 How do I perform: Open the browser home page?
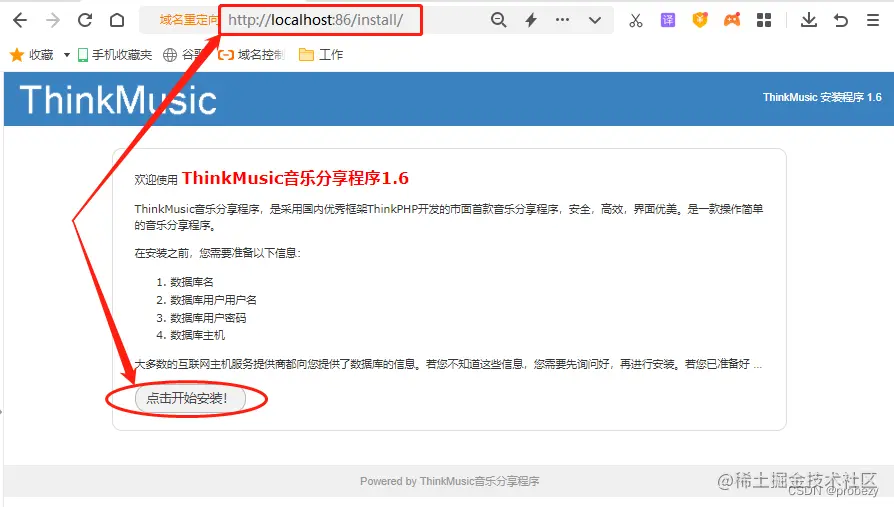tap(117, 21)
